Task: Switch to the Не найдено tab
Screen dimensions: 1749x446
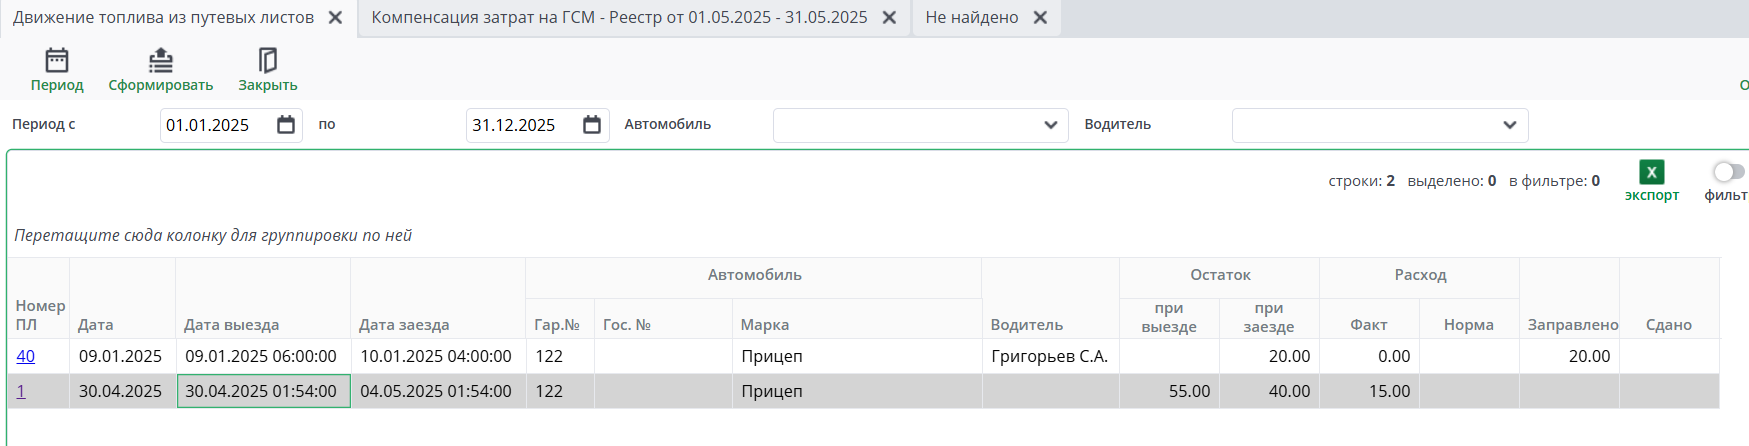Action: 971,18
